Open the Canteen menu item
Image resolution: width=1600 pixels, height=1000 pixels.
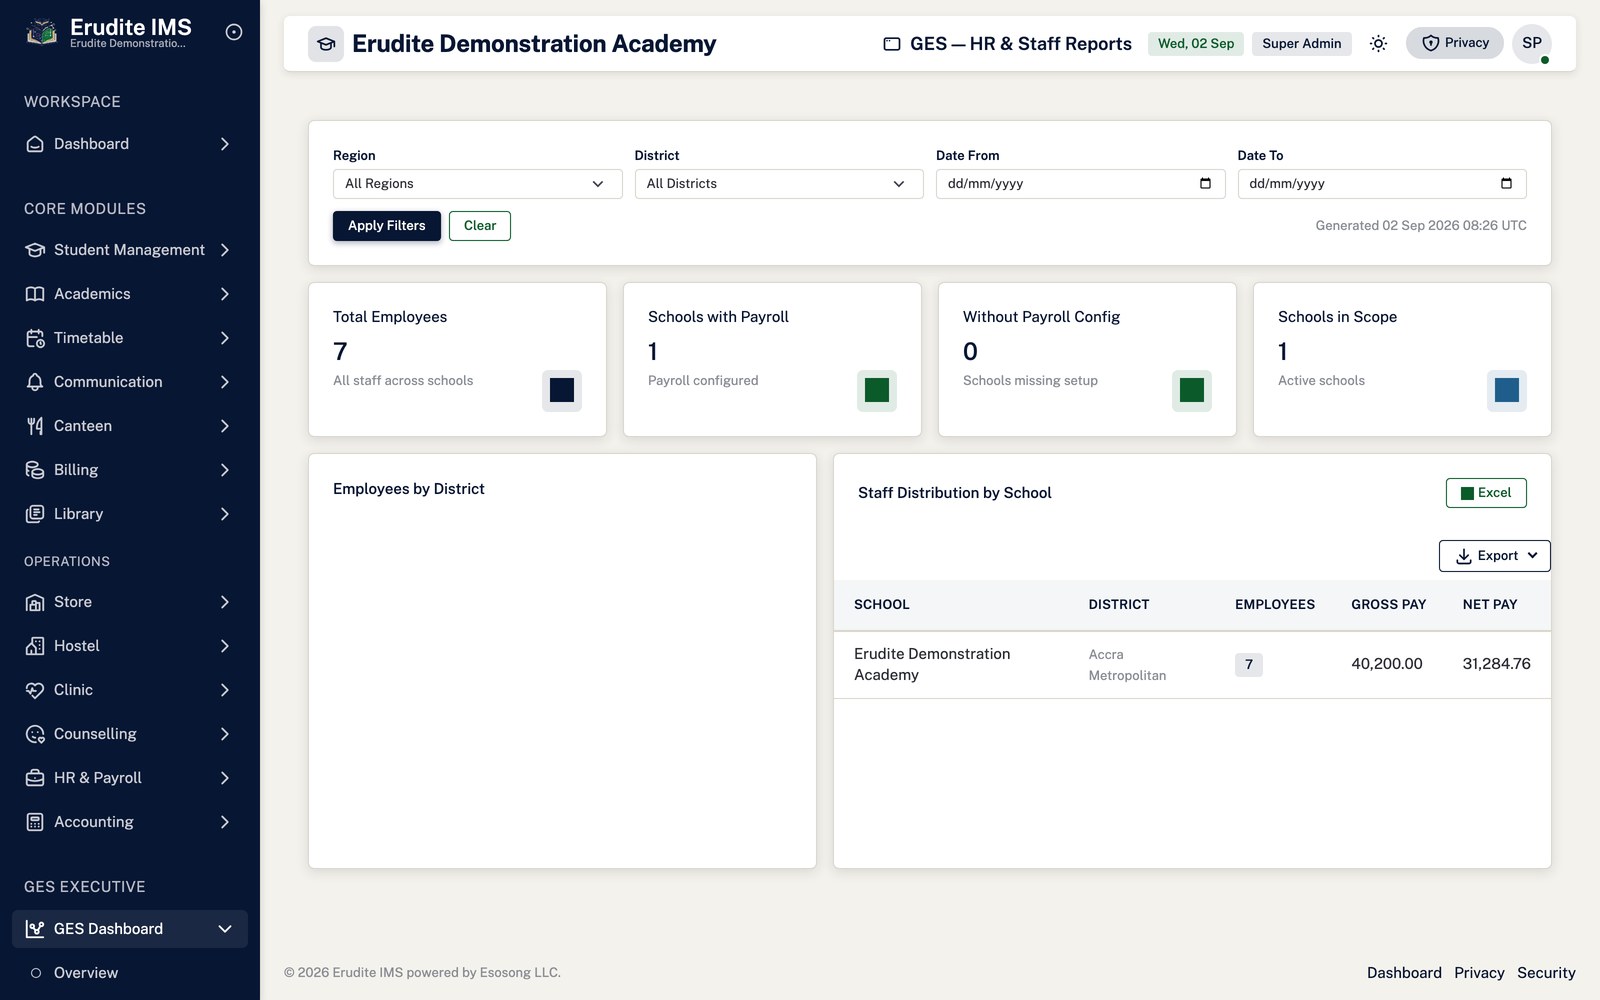130,426
